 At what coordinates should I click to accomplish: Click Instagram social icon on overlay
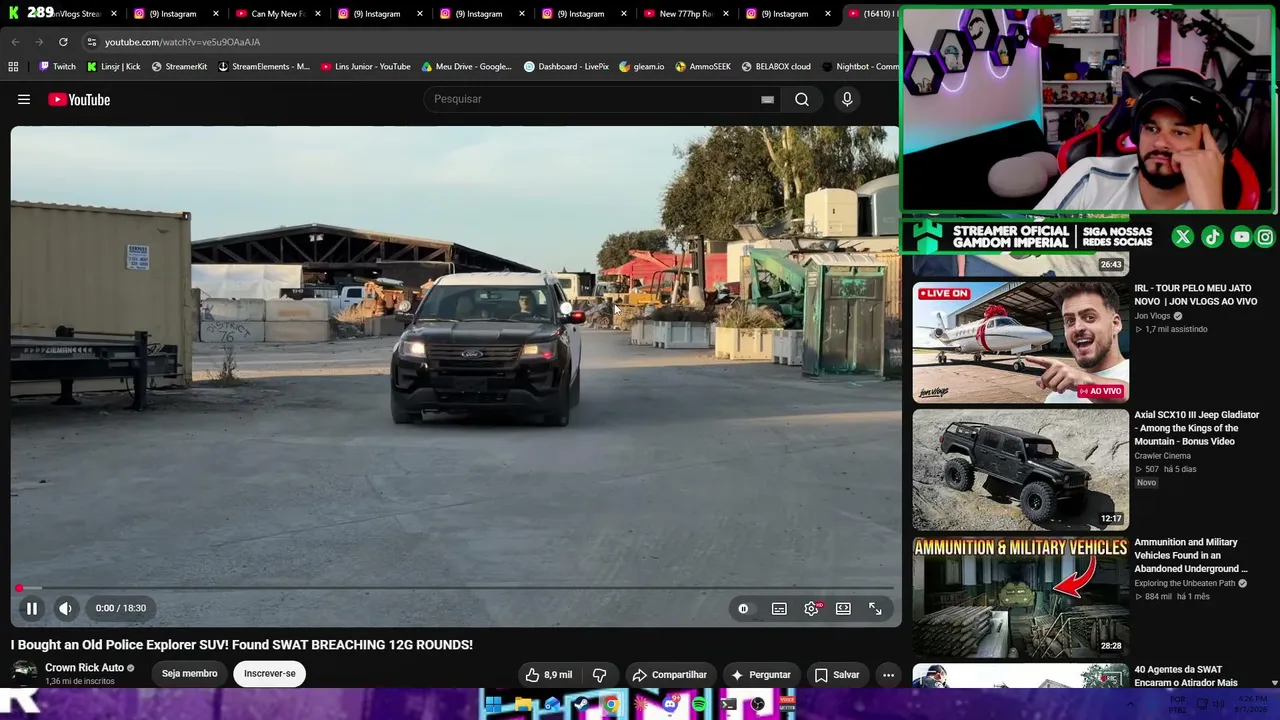pyautogui.click(x=1265, y=237)
